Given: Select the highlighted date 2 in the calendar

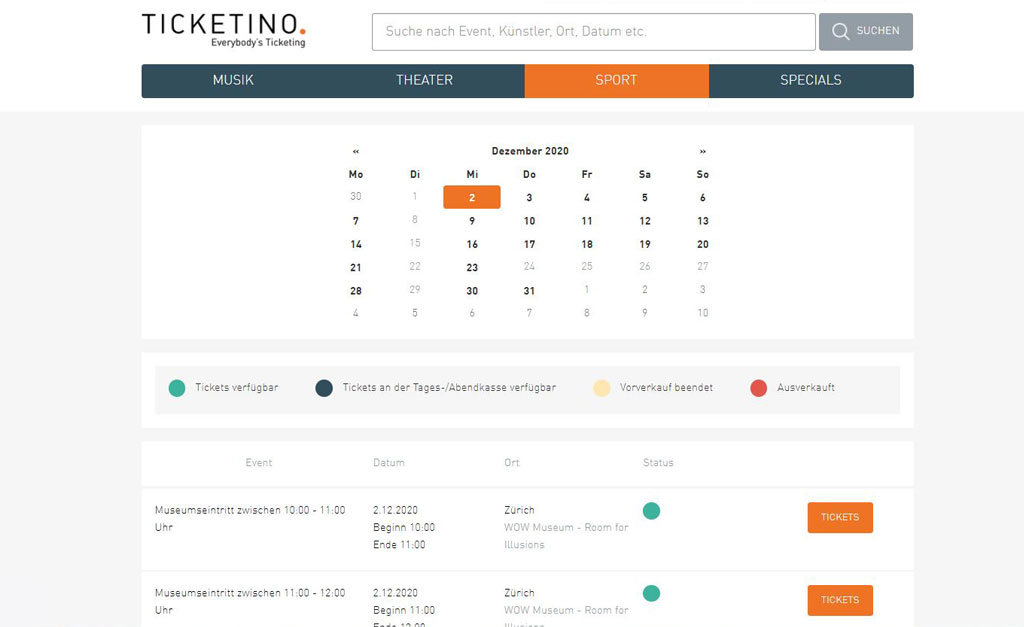Looking at the screenshot, I should (x=471, y=197).
